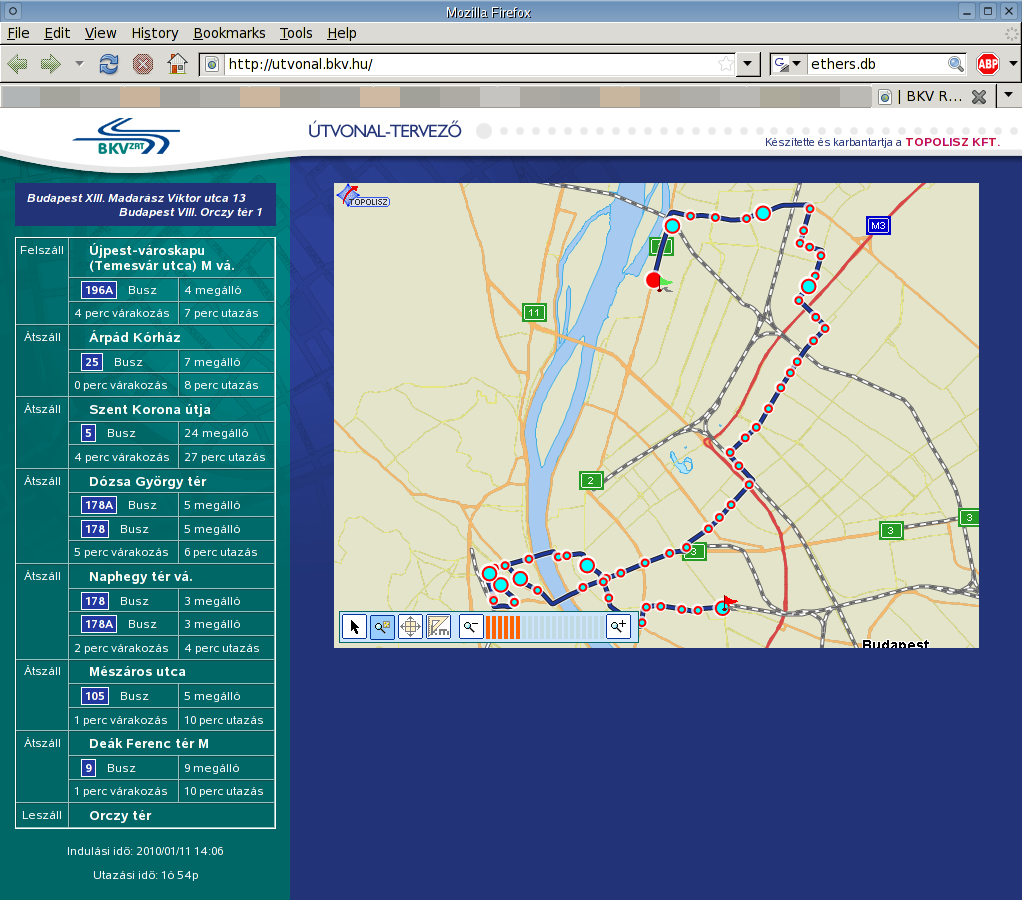Bookmark this page with the star icon
Screen dimensions: 1022x900
point(725,64)
